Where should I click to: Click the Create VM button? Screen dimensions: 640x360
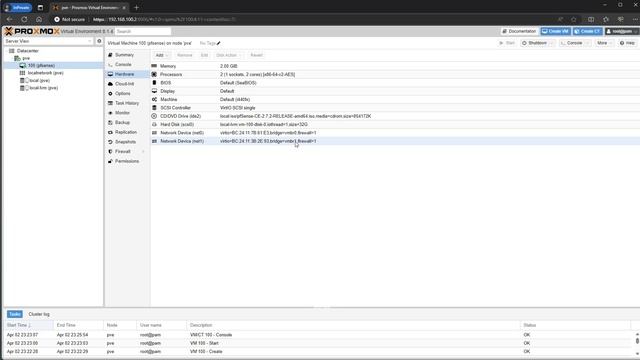[x=555, y=31]
